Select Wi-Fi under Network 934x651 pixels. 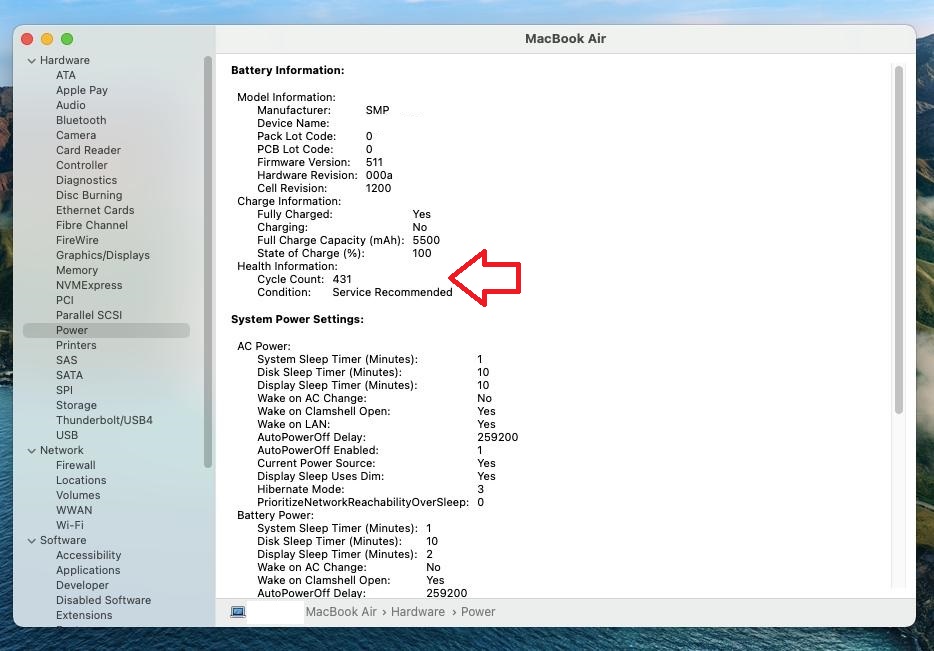tap(70, 525)
